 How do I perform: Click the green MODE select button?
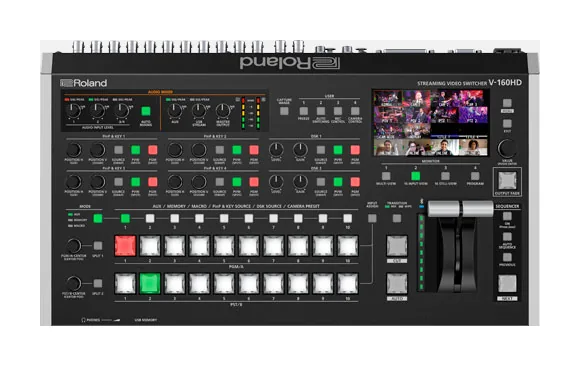[98, 218]
